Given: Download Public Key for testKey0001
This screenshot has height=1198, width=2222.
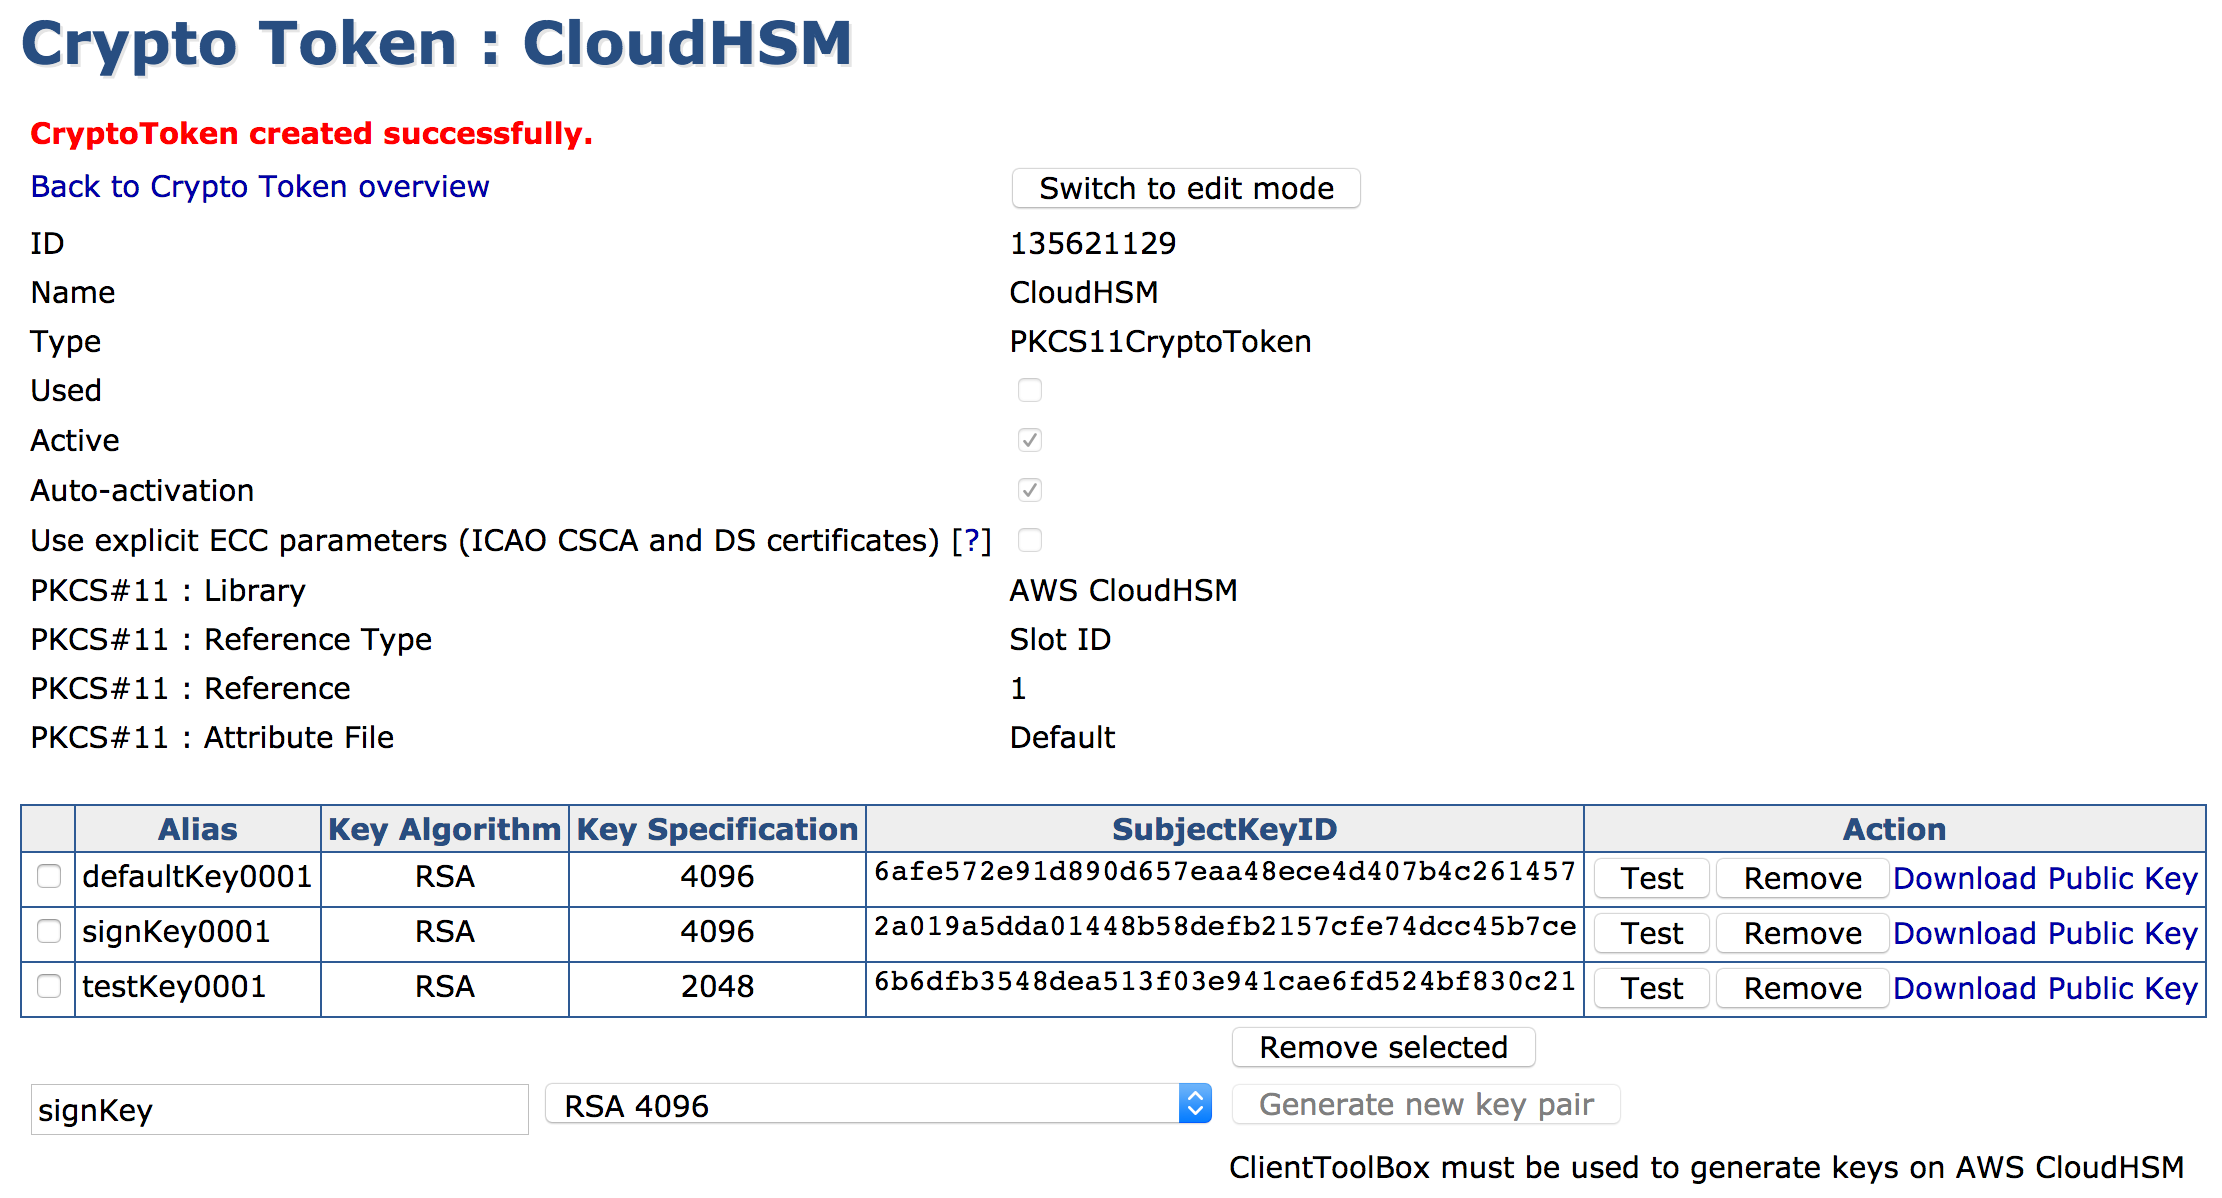Looking at the screenshot, I should point(2045,989).
